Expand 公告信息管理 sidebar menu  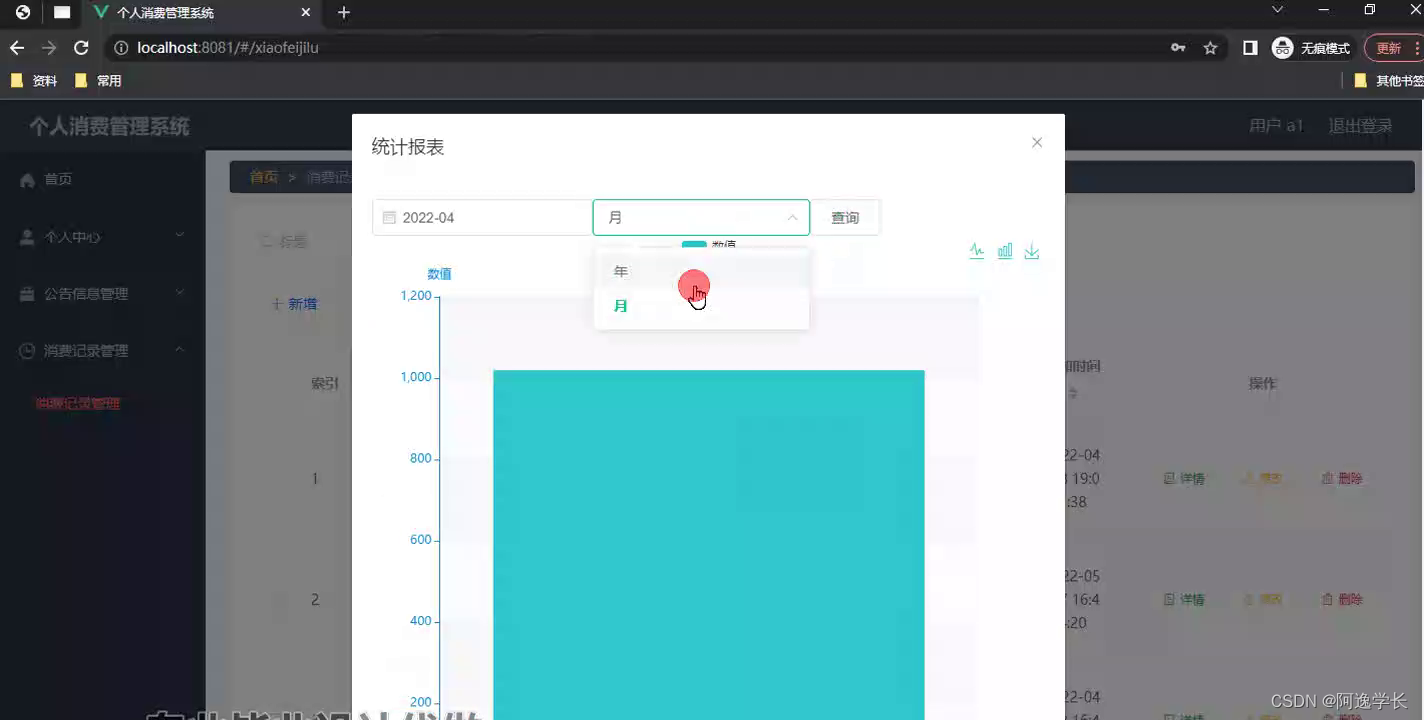pos(102,294)
